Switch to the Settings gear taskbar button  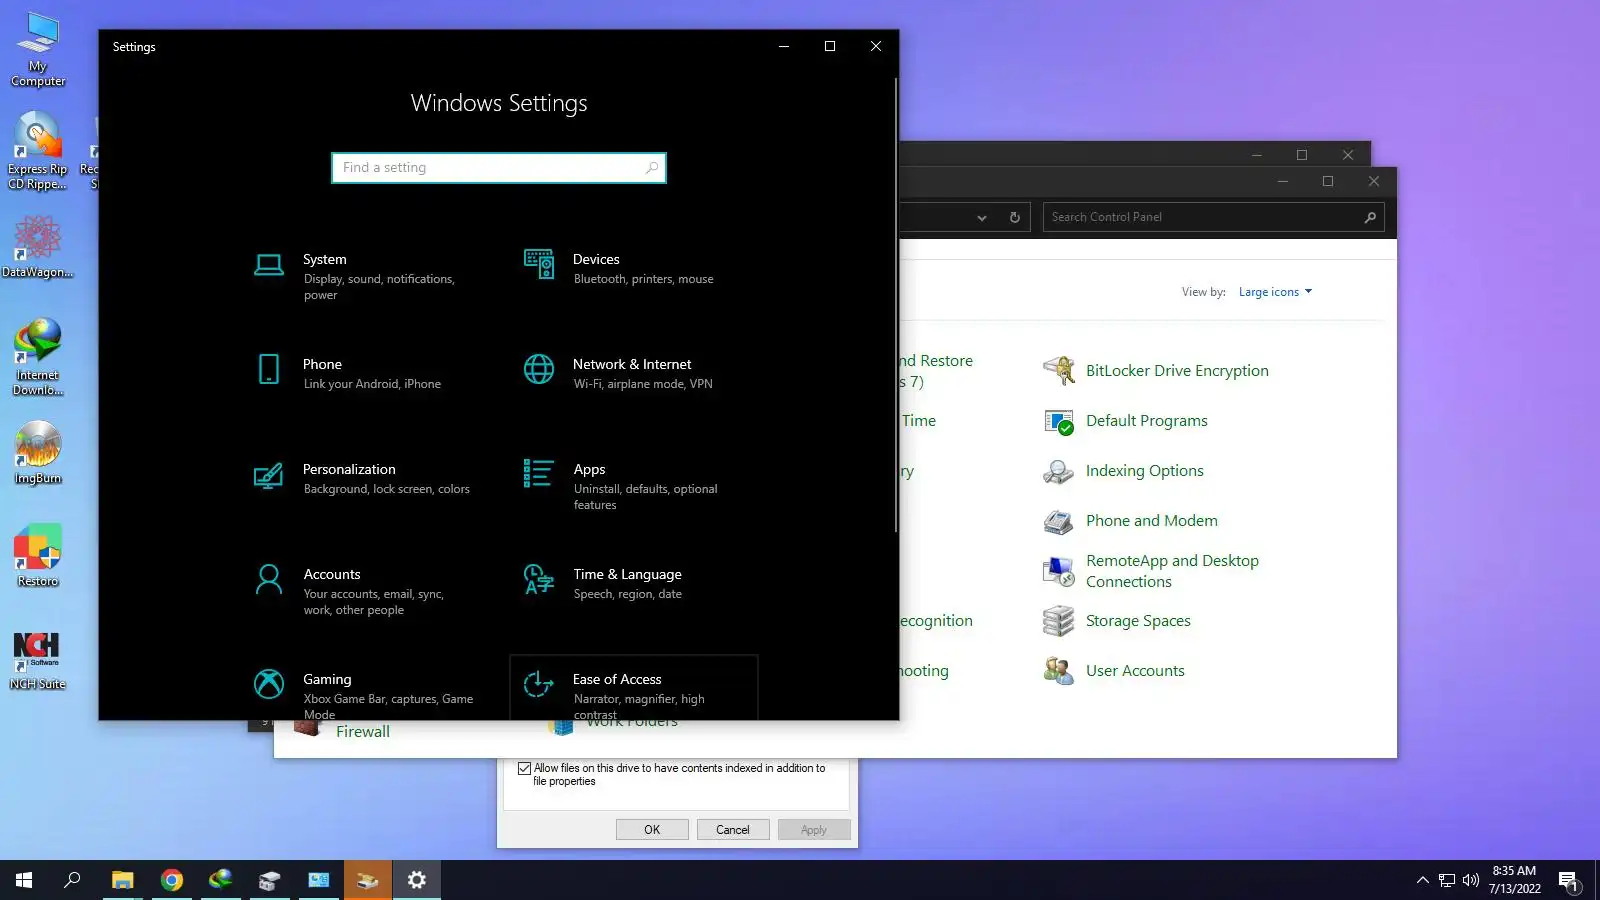pos(417,880)
